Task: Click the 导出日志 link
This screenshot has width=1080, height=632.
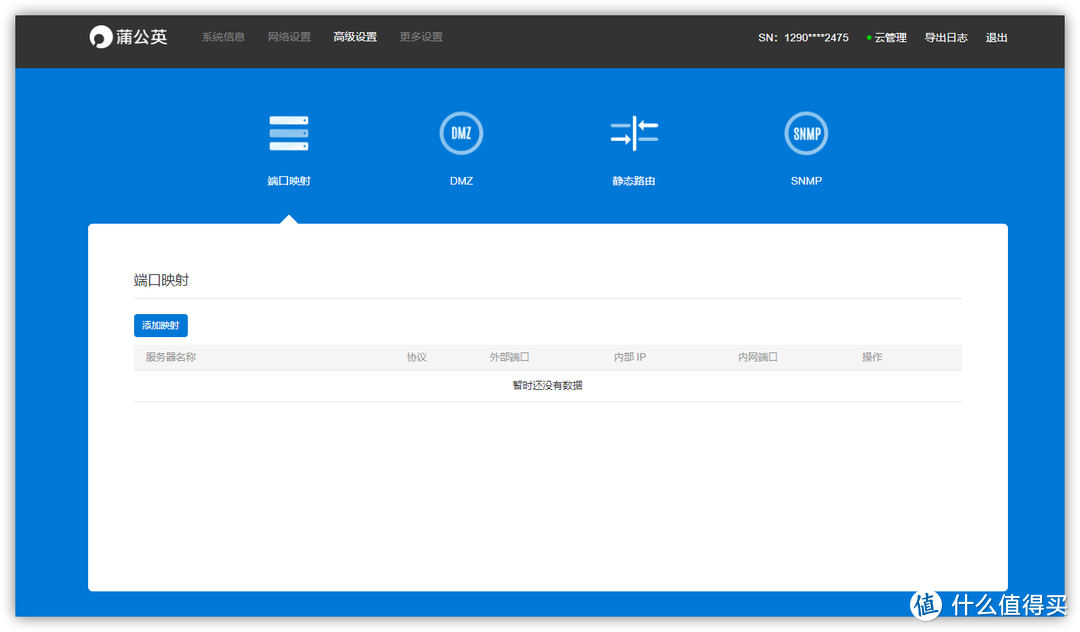Action: pos(945,38)
